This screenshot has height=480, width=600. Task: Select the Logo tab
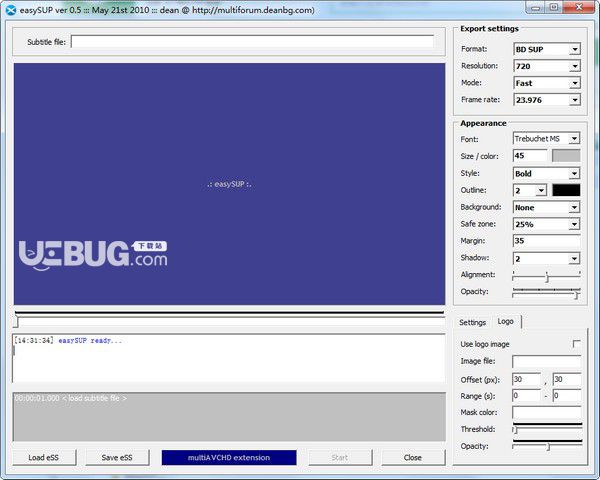coord(505,322)
